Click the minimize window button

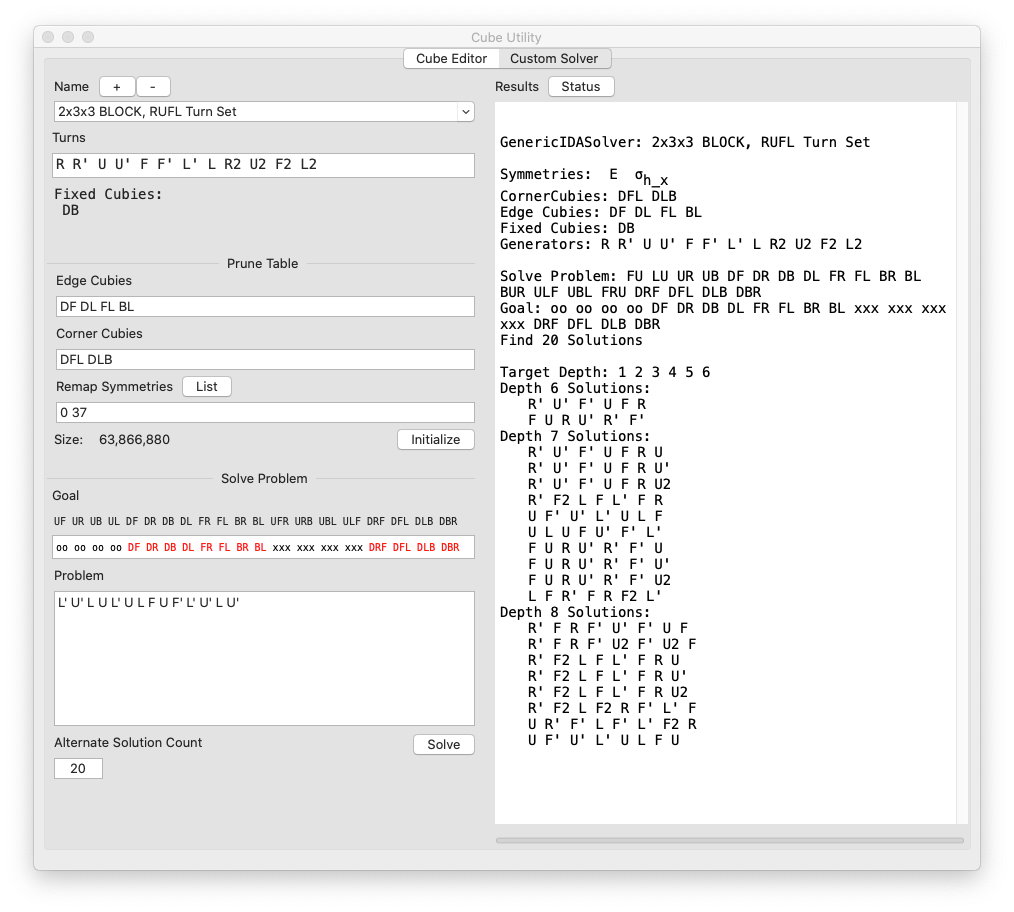coord(68,37)
